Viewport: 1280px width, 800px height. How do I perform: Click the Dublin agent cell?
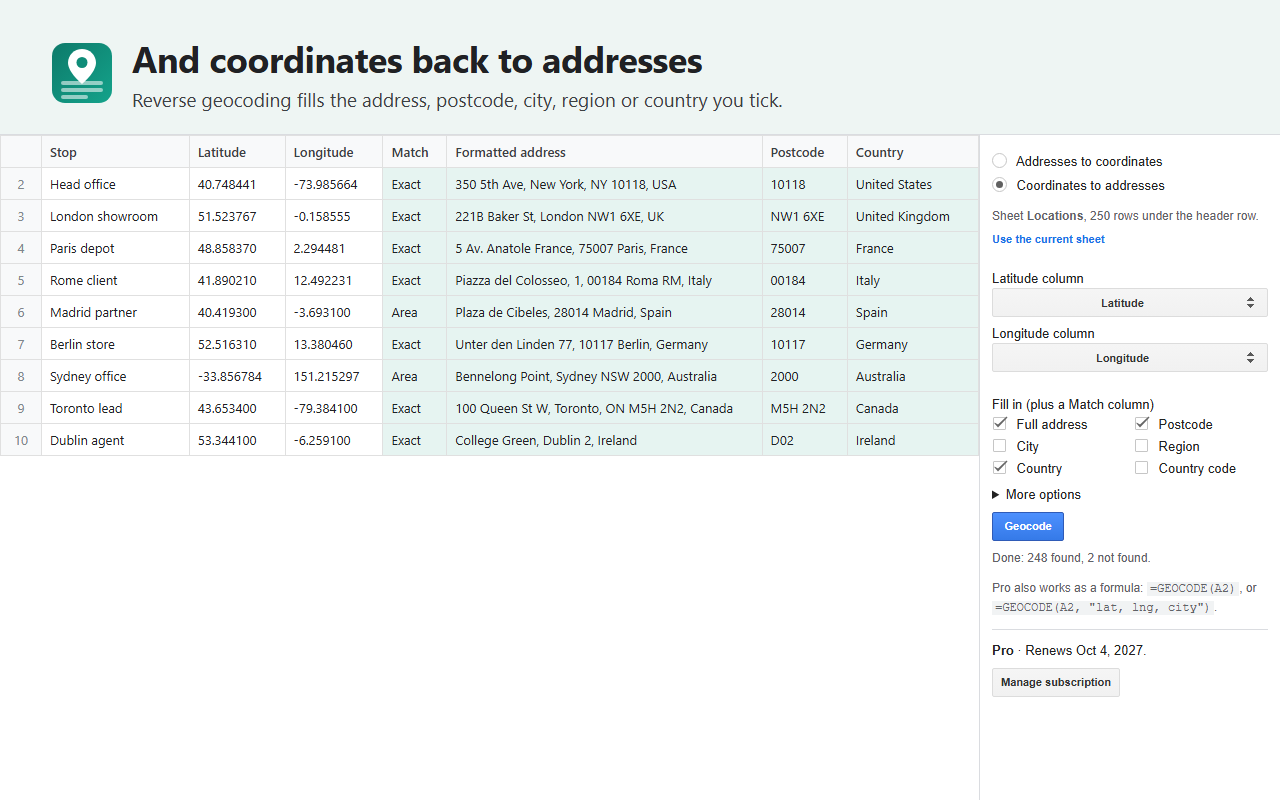(115, 440)
